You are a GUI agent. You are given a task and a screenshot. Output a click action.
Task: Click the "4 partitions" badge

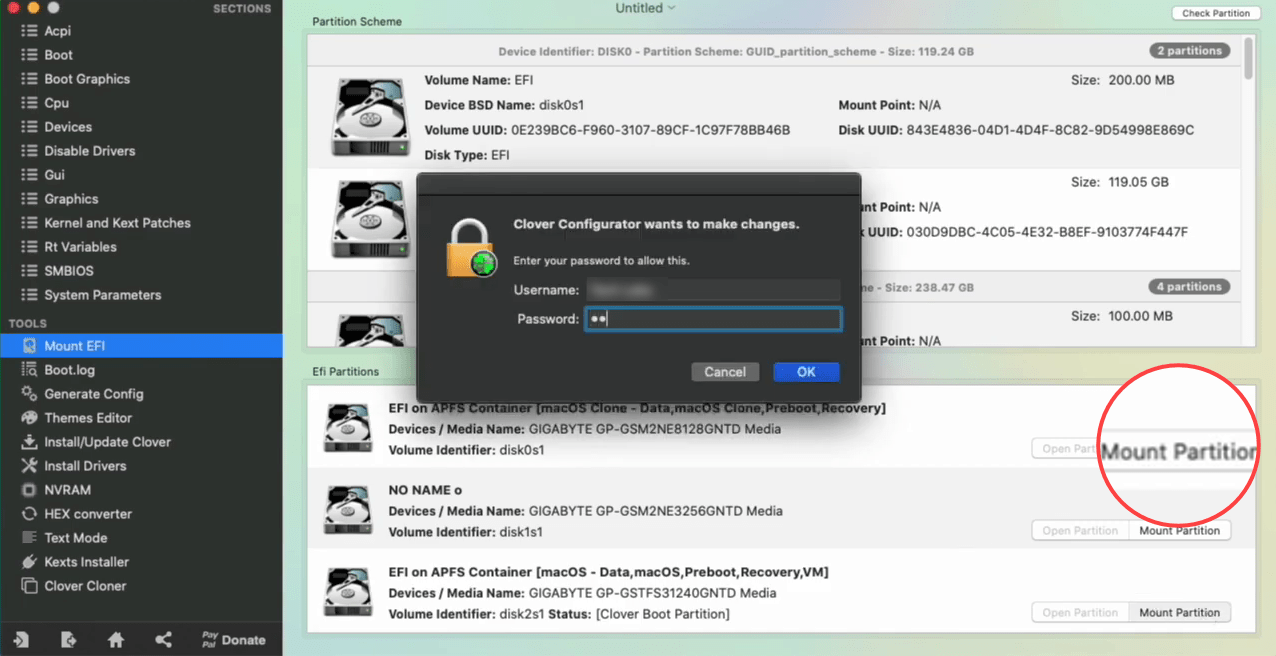1190,287
